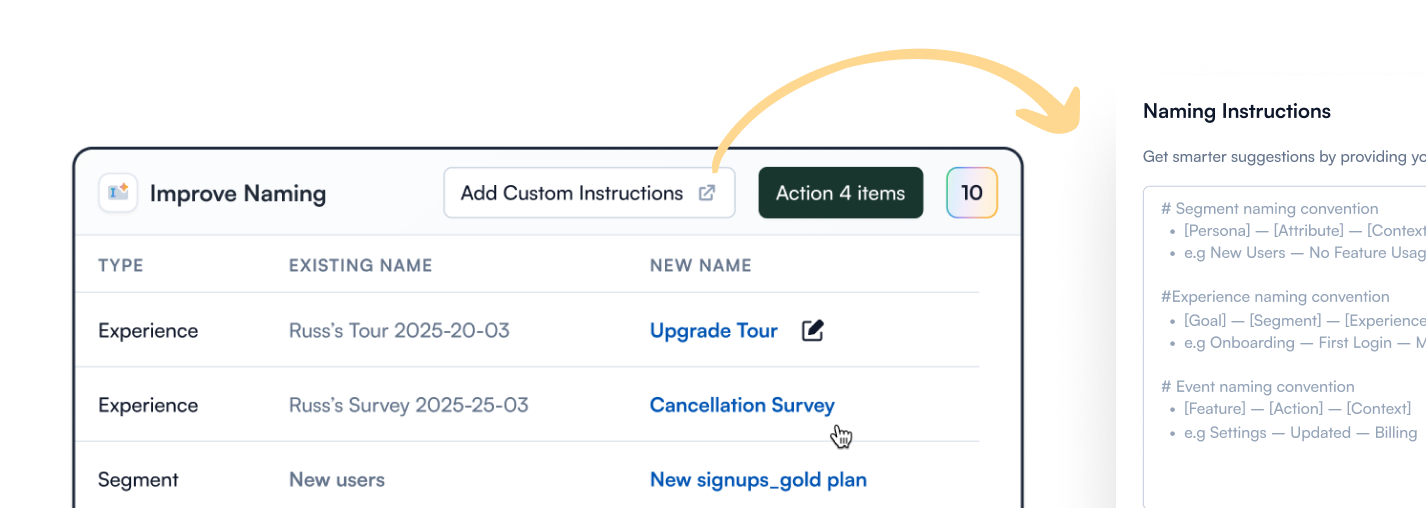The width and height of the screenshot is (1426, 508).
Task: Click the Cancellation Survey suggested name
Action: pos(741,405)
